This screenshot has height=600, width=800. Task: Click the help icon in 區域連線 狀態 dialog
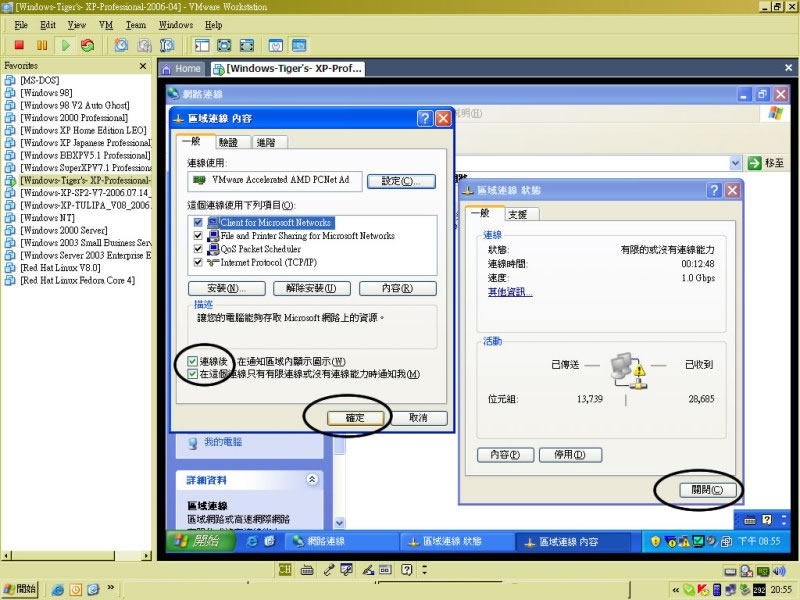click(x=714, y=190)
